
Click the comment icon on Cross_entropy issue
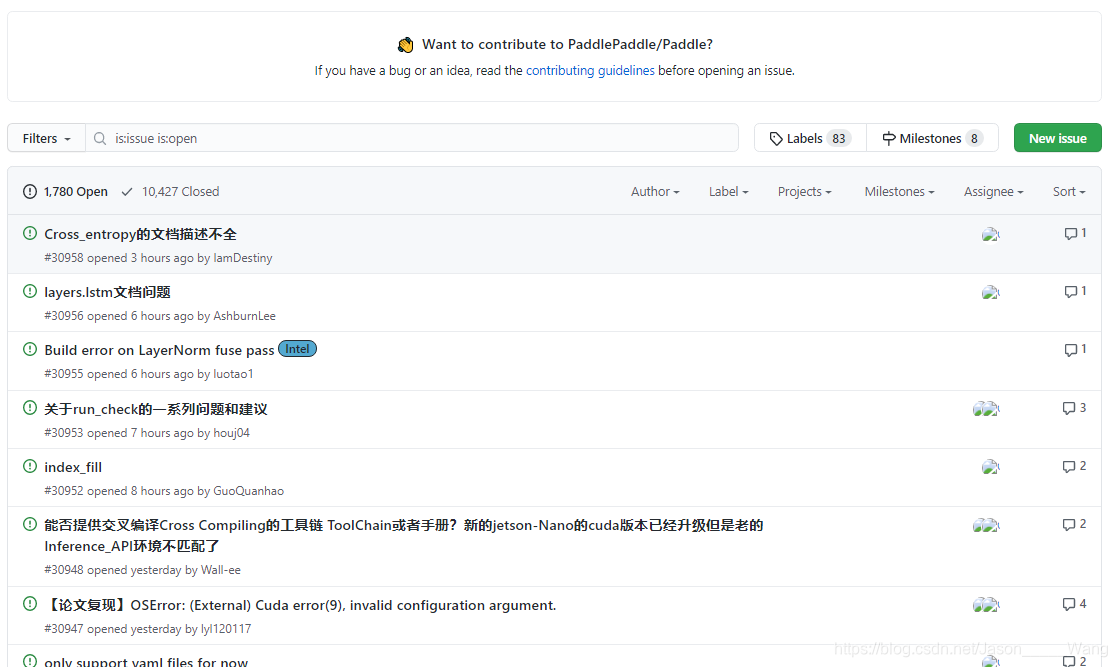pos(1070,234)
